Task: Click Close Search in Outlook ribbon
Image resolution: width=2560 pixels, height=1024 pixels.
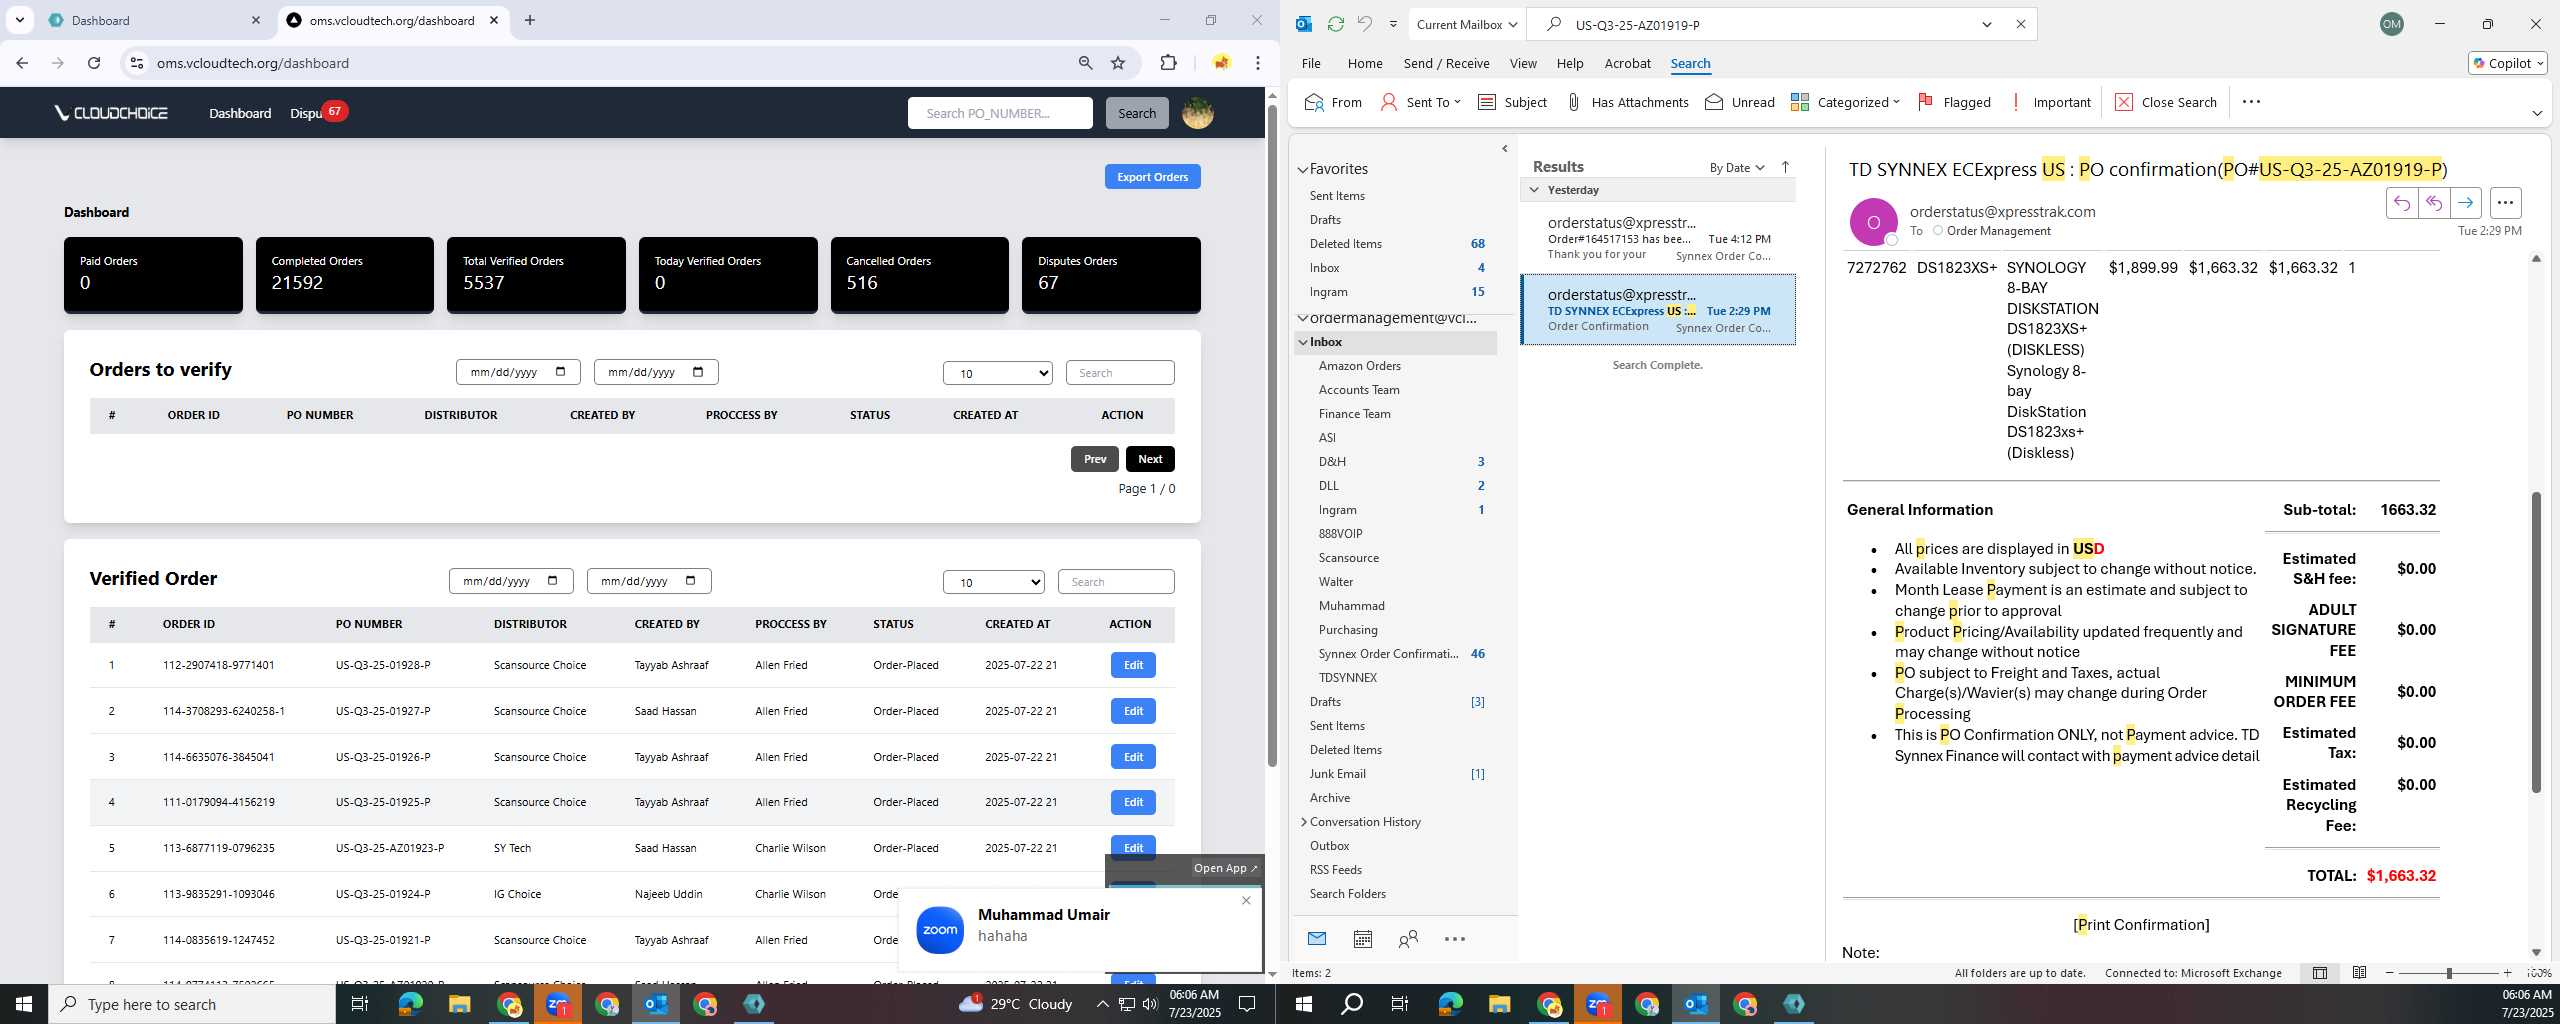Action: click(2166, 102)
